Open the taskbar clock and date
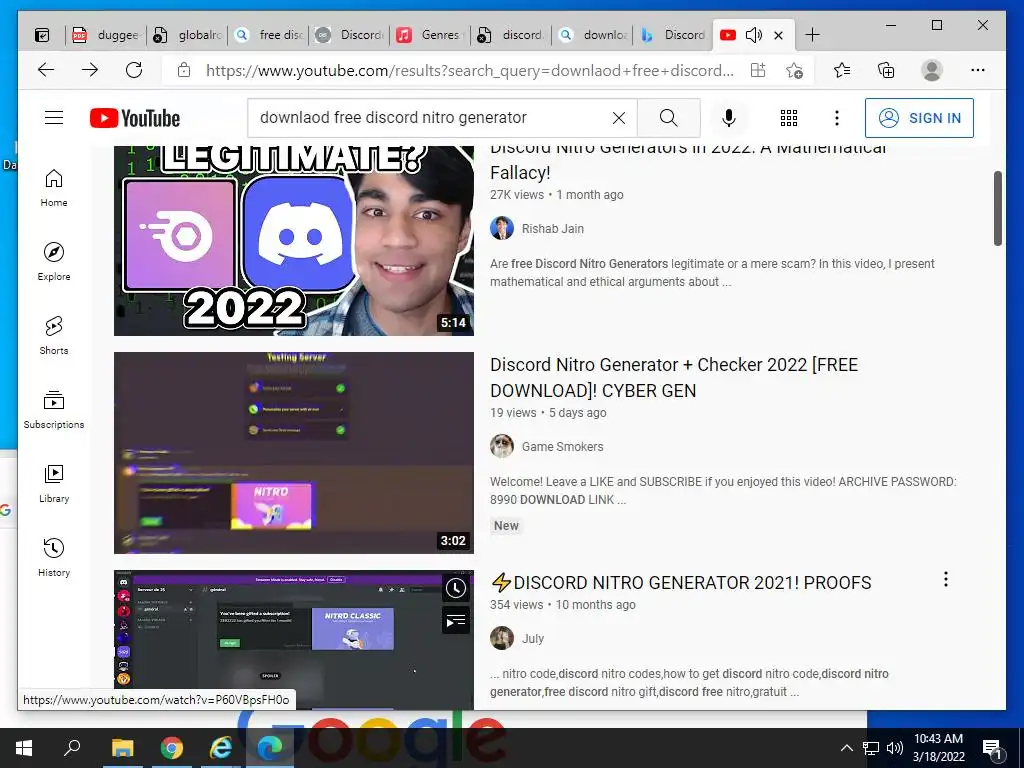Image resolution: width=1024 pixels, height=768 pixels. point(938,748)
